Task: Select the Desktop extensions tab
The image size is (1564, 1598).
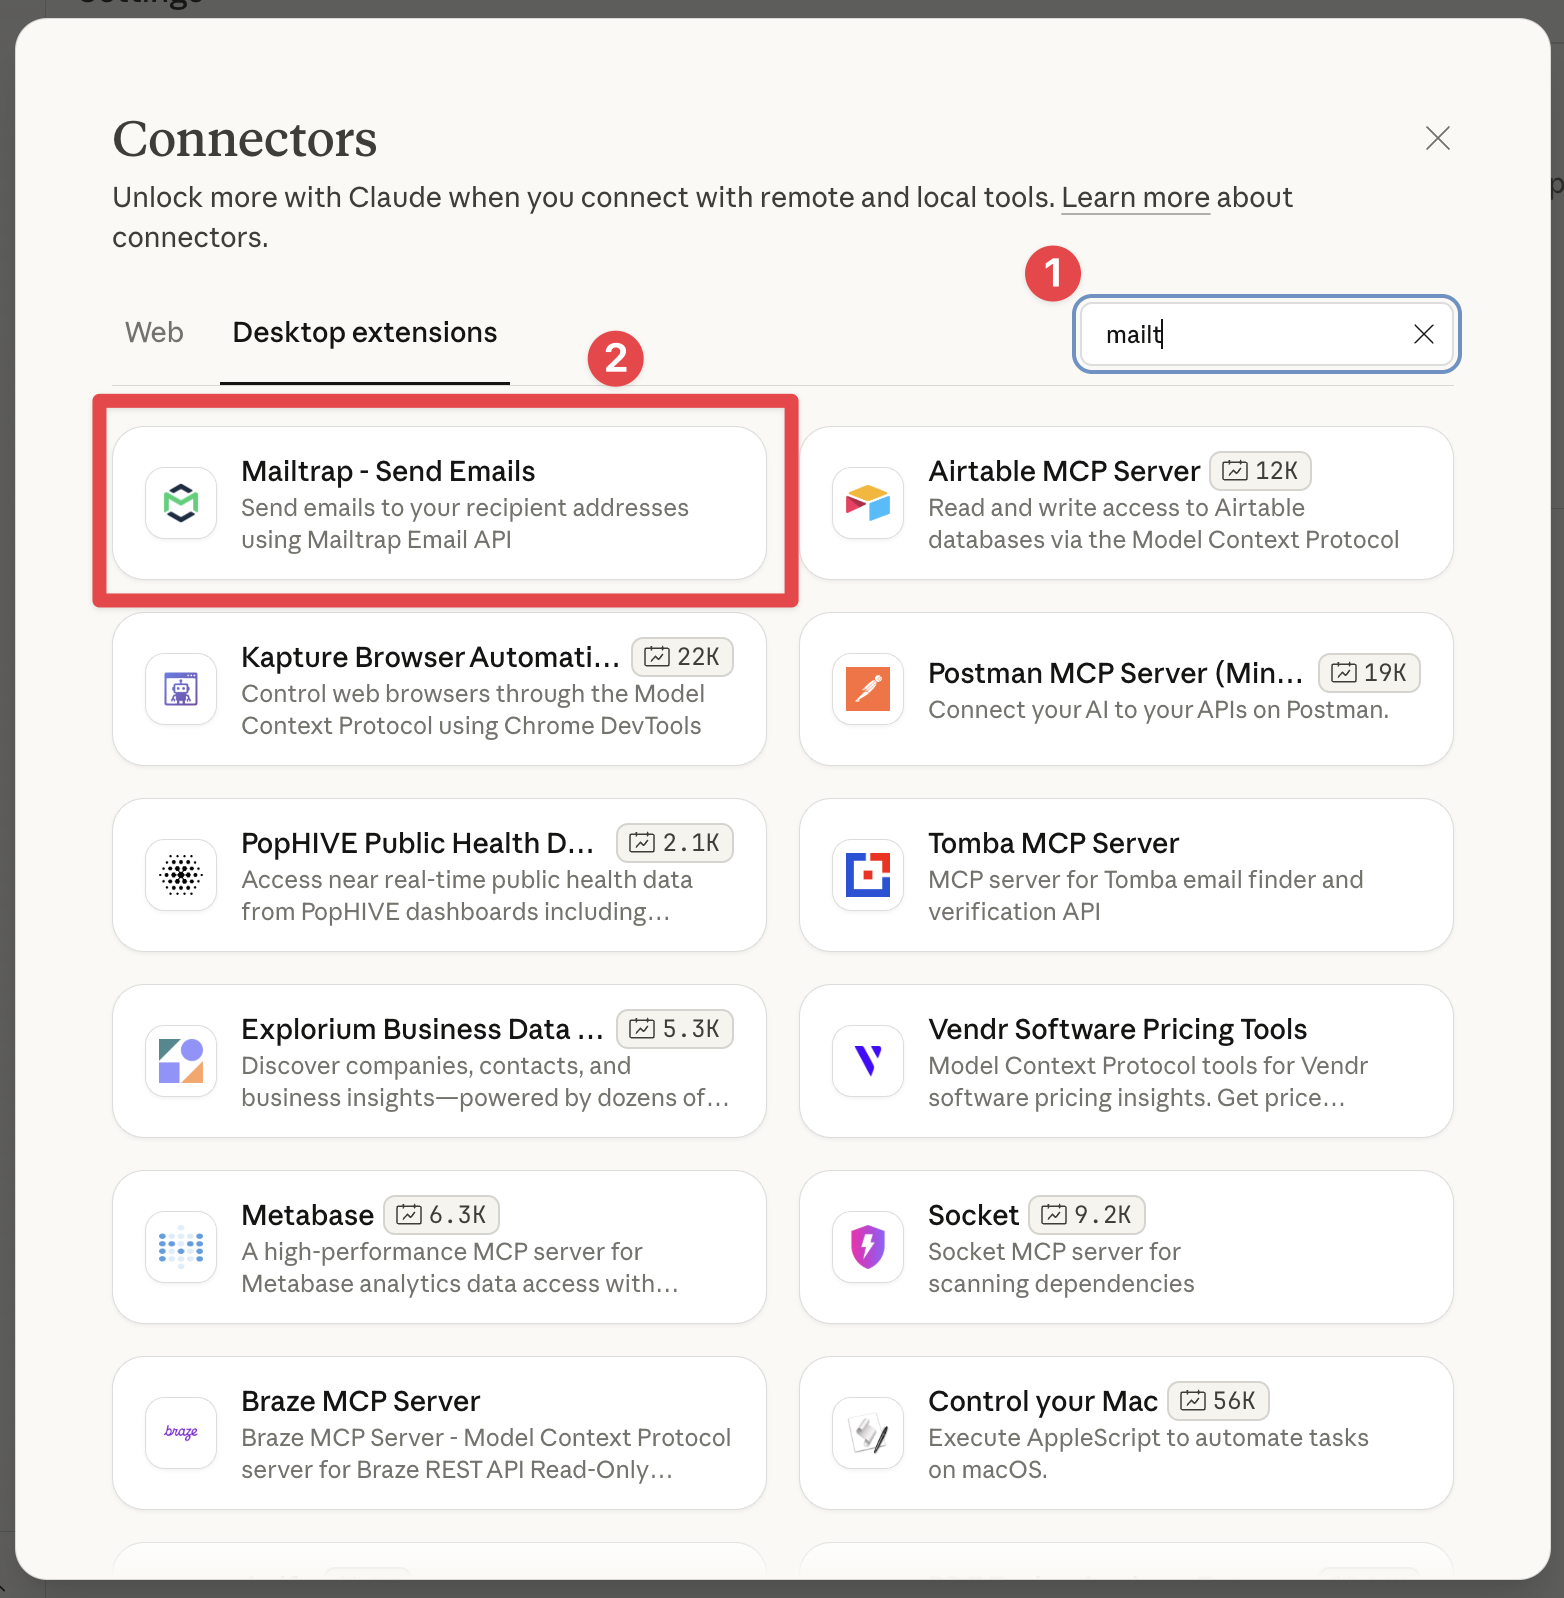Action: 365,333
